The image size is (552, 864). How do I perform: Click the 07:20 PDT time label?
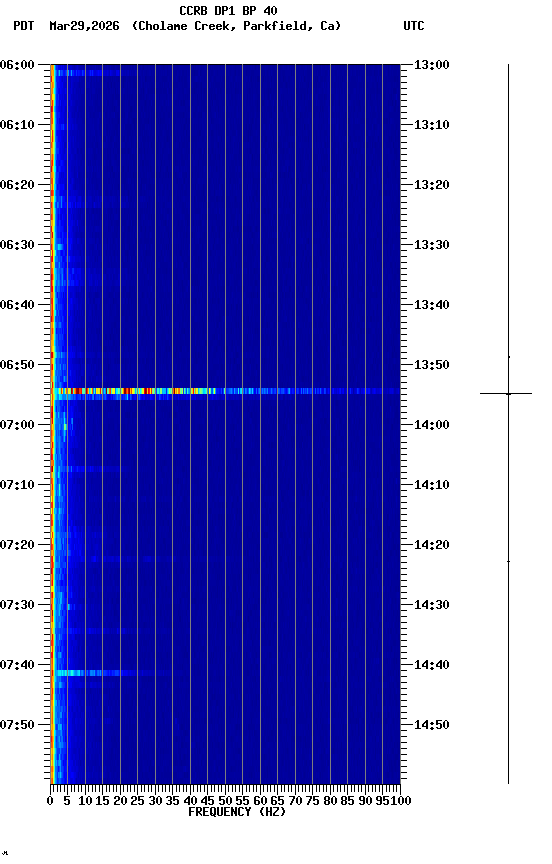click(17, 546)
